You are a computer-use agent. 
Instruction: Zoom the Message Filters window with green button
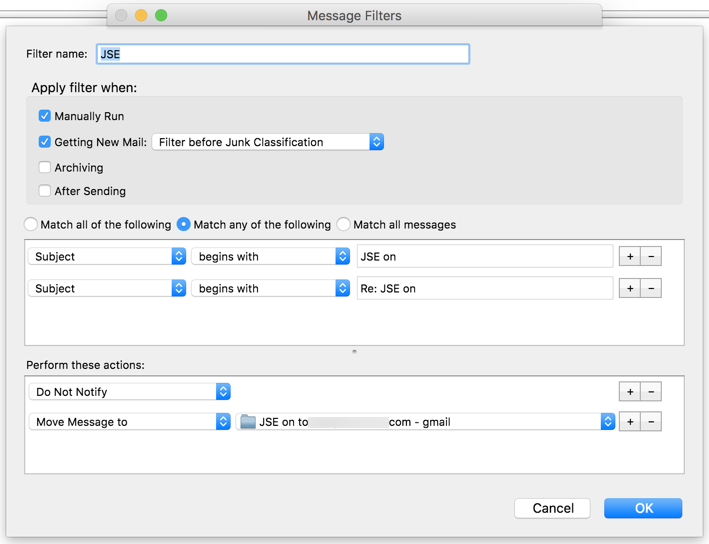(x=161, y=15)
